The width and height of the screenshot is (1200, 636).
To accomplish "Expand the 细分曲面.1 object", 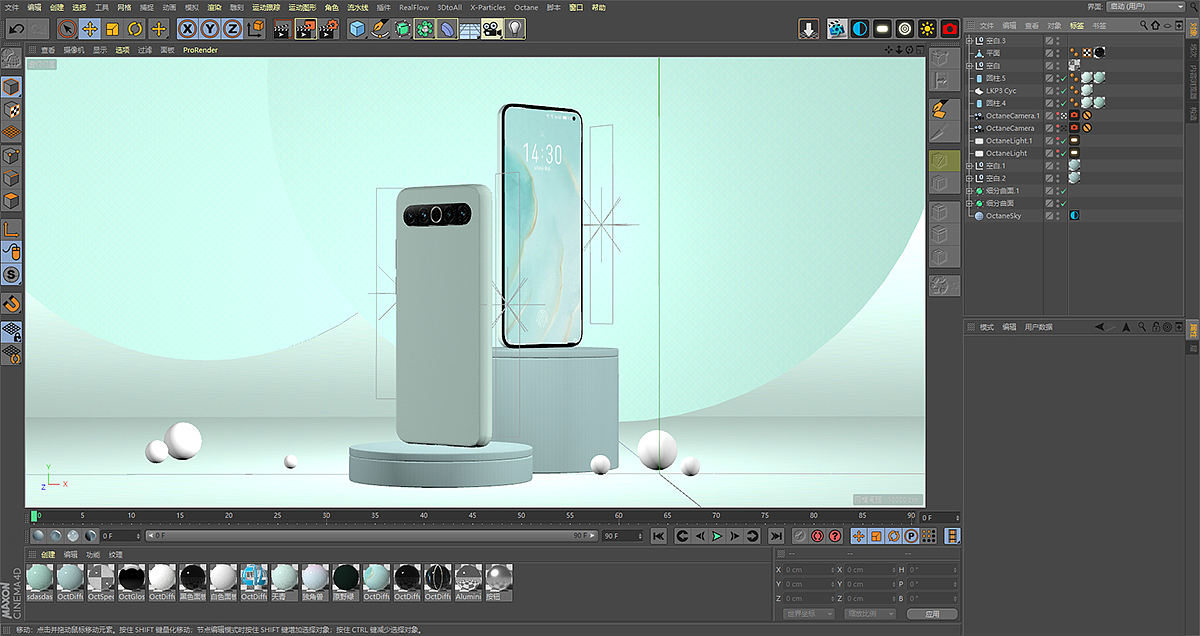I will (969, 191).
